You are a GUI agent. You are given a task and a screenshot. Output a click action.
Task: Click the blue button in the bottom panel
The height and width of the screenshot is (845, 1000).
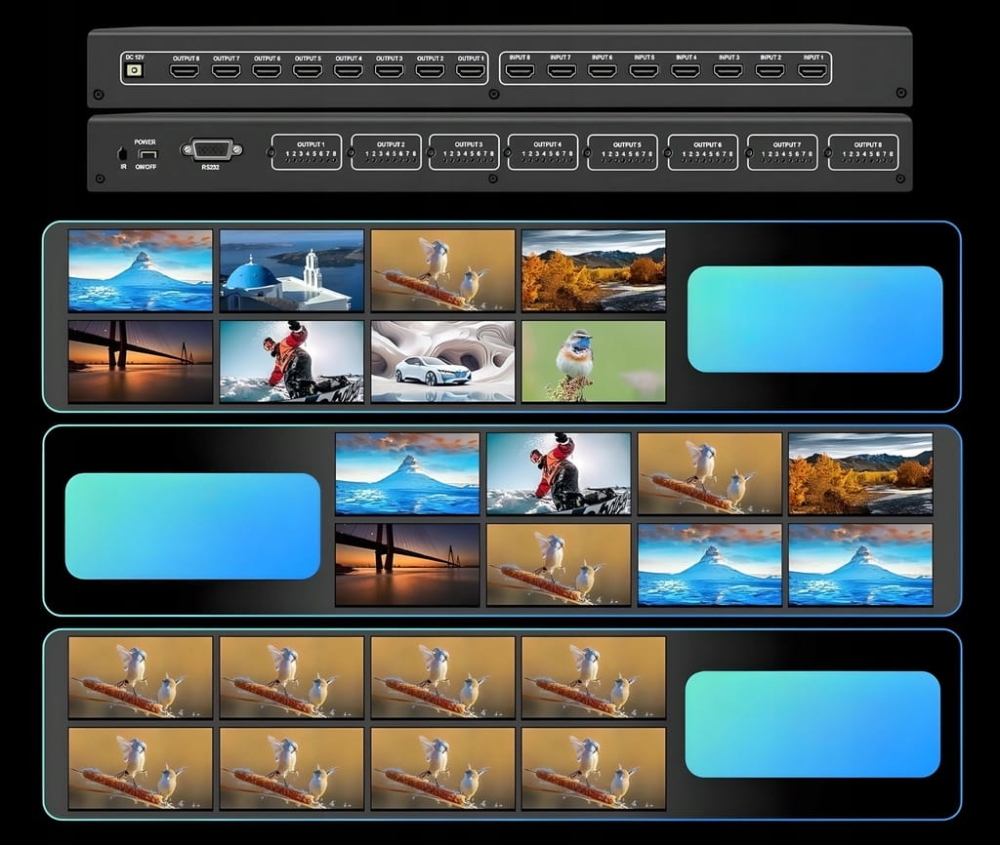[812, 724]
